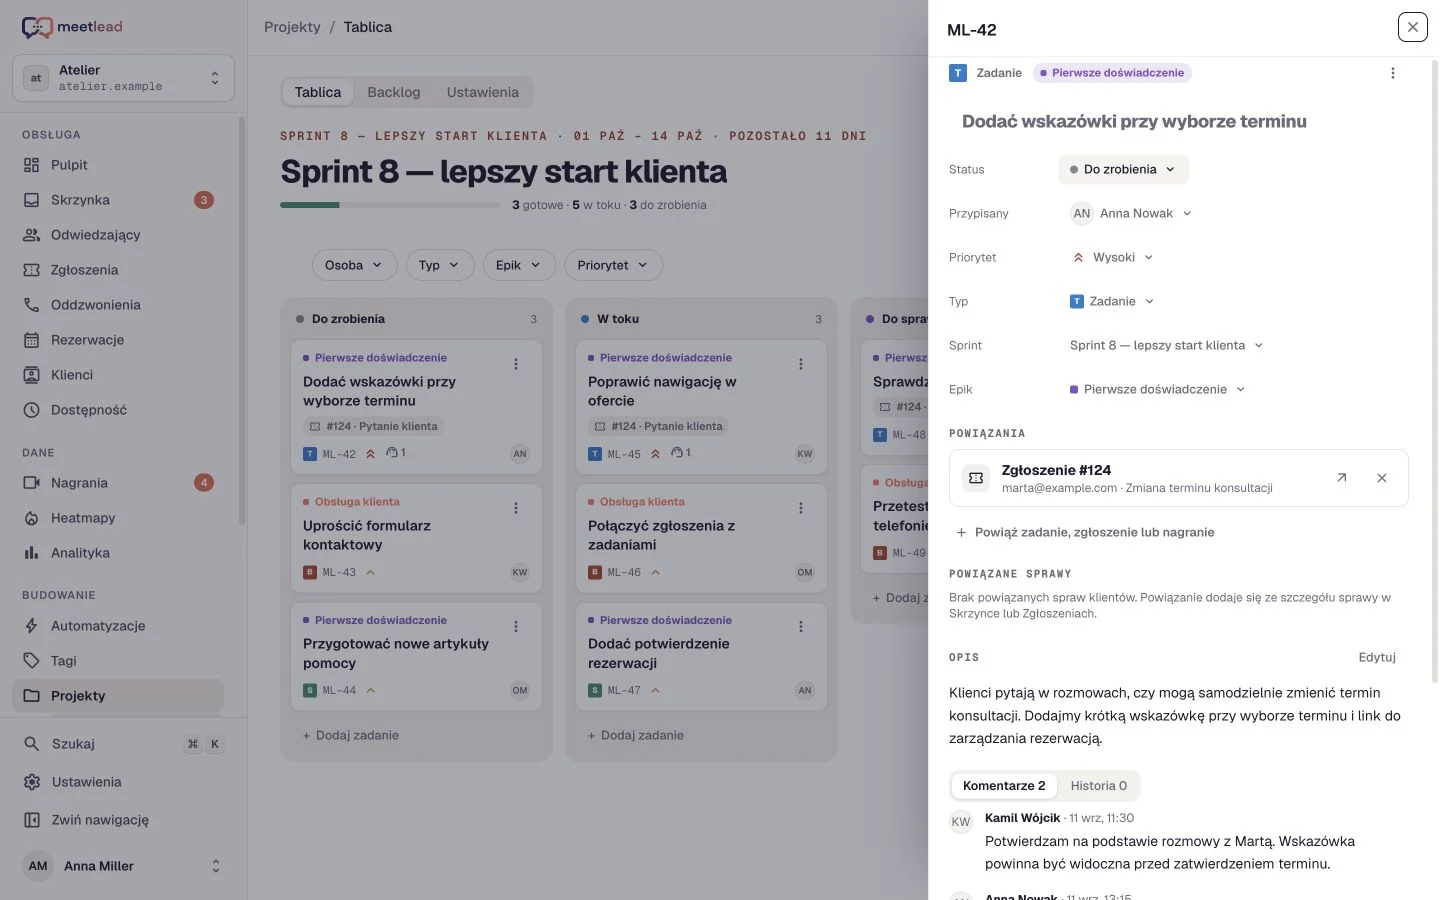Image resolution: width=1440 pixels, height=900 pixels.
Task: Collapse navigation with Zwiń nawigację
Action: point(124,820)
